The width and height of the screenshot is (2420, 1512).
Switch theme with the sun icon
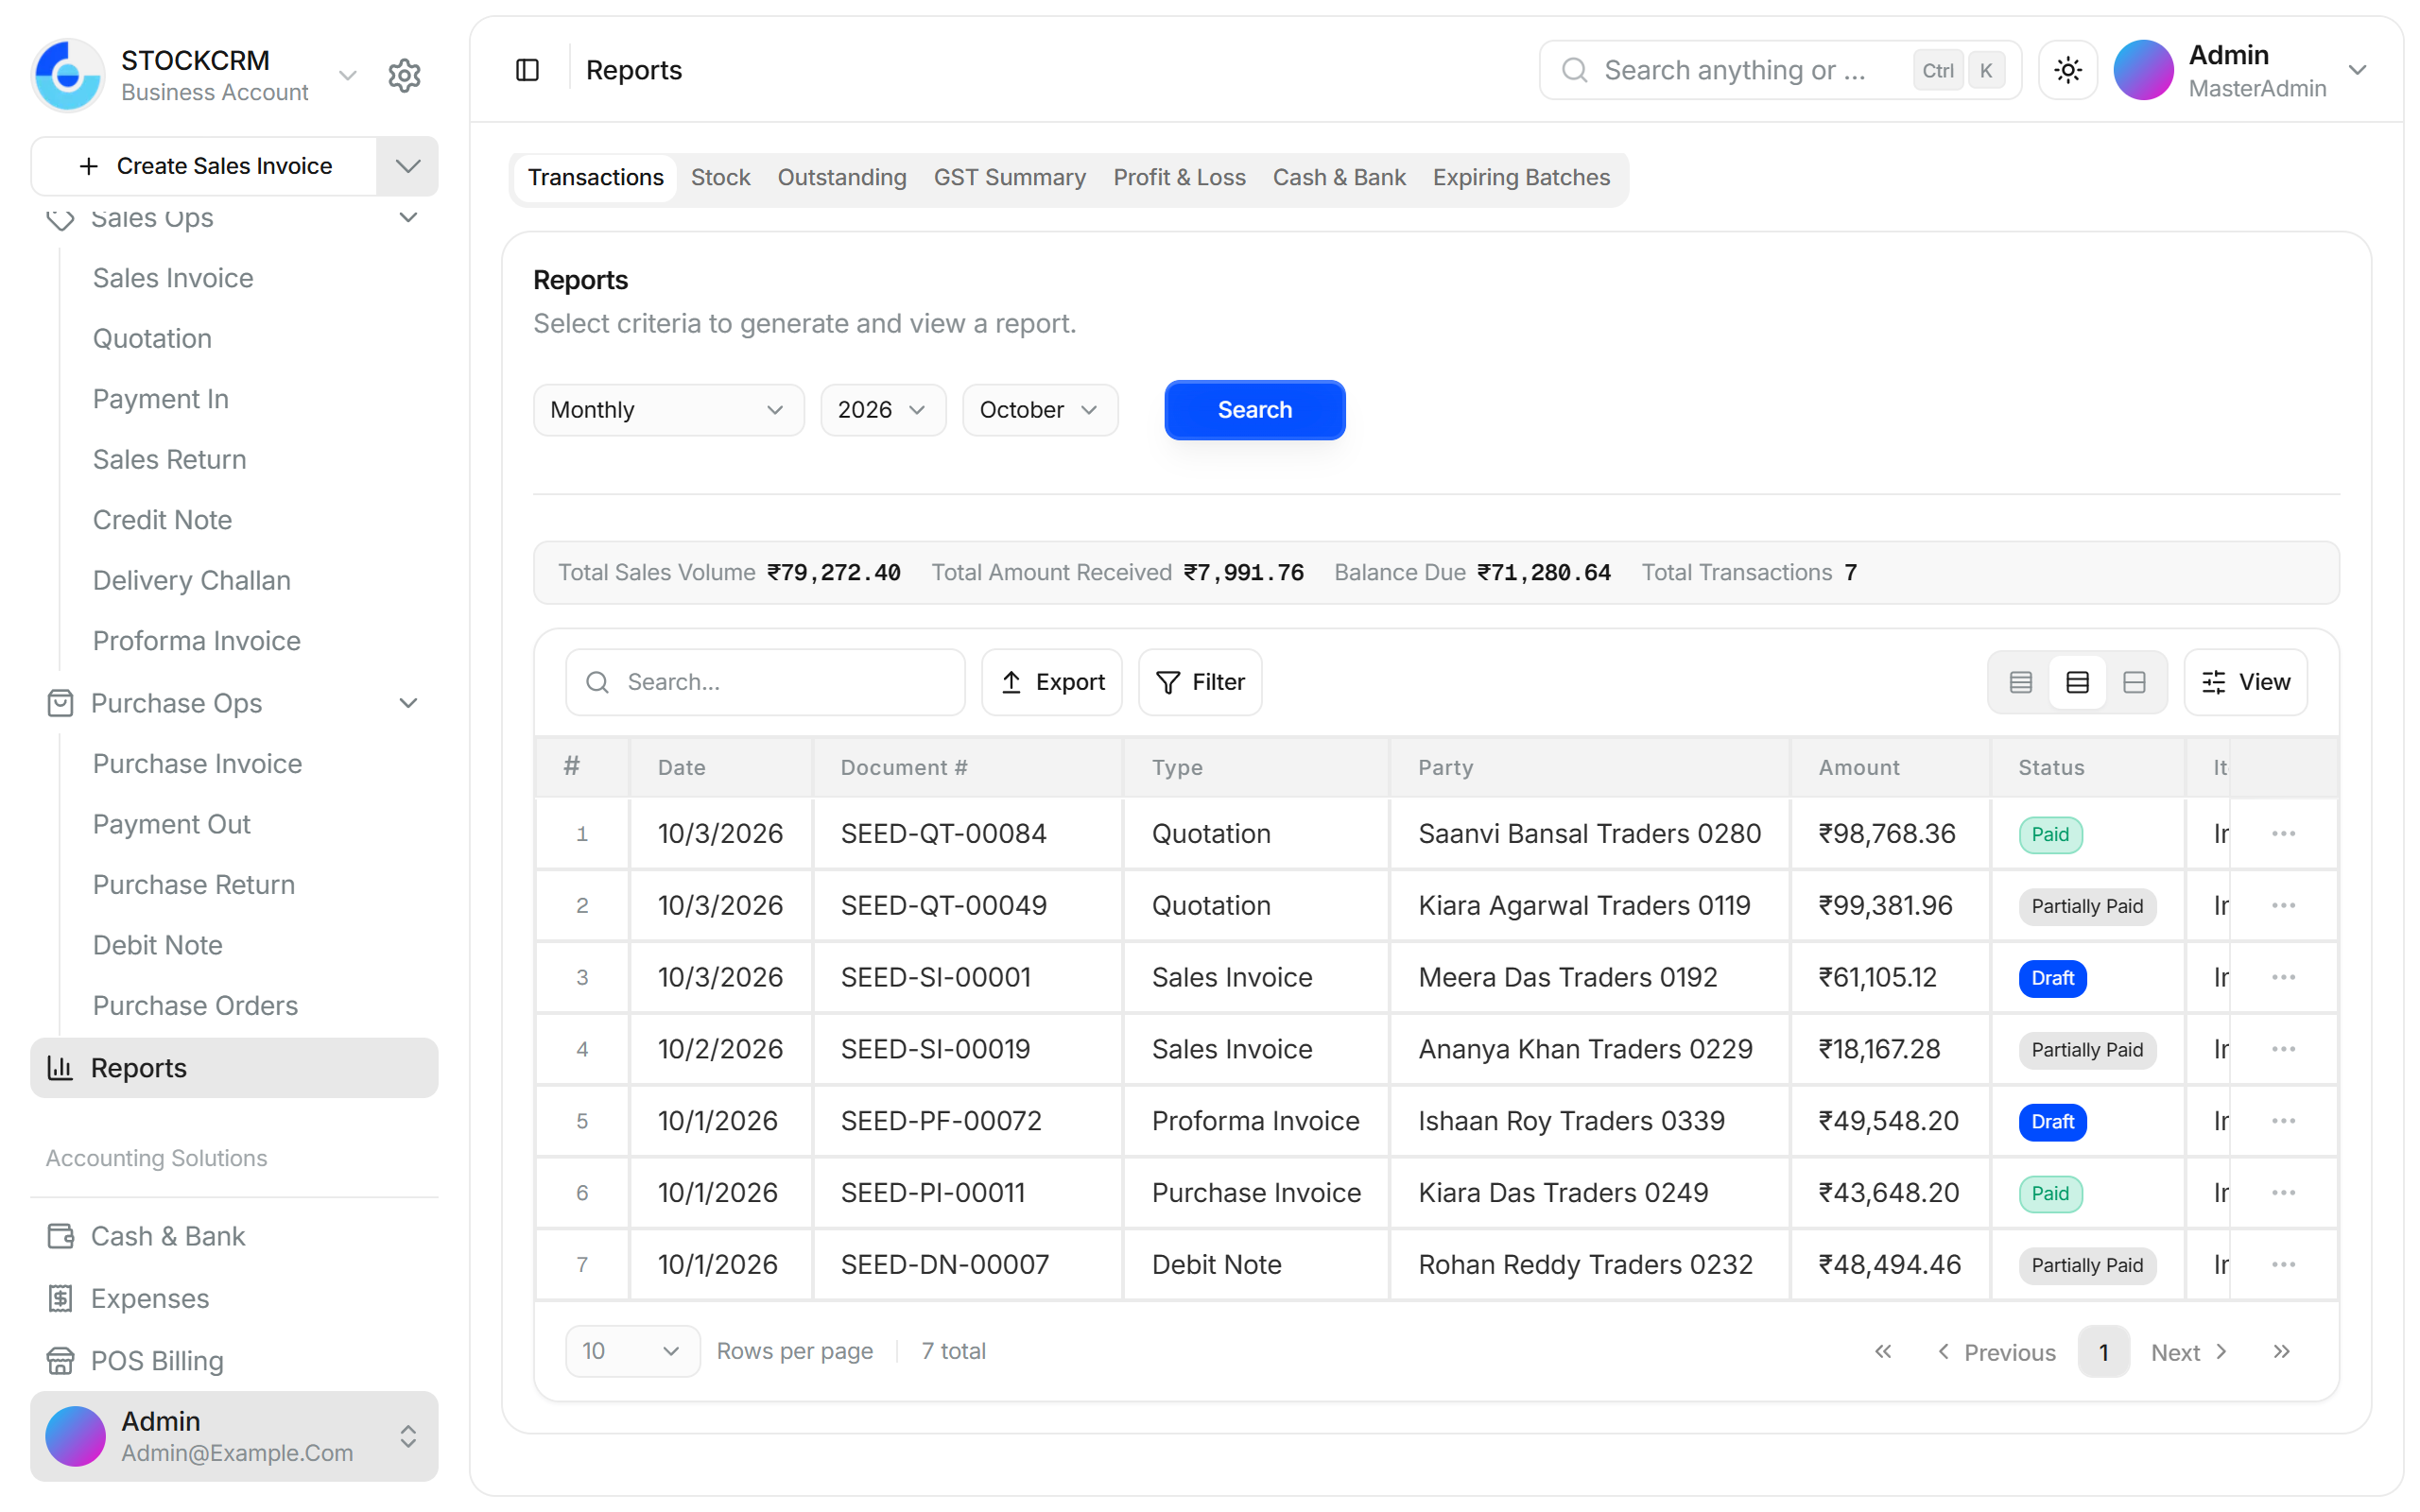[2067, 70]
